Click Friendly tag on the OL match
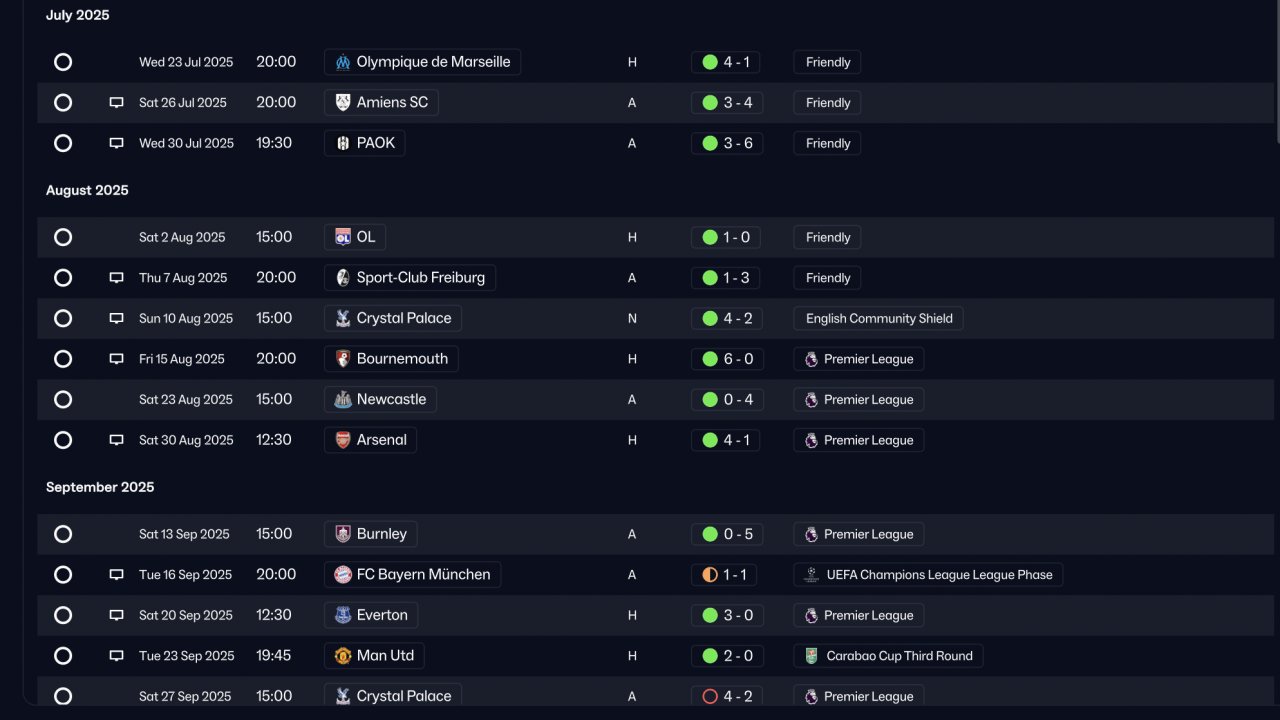Viewport: 1280px width, 720px height. pos(827,238)
